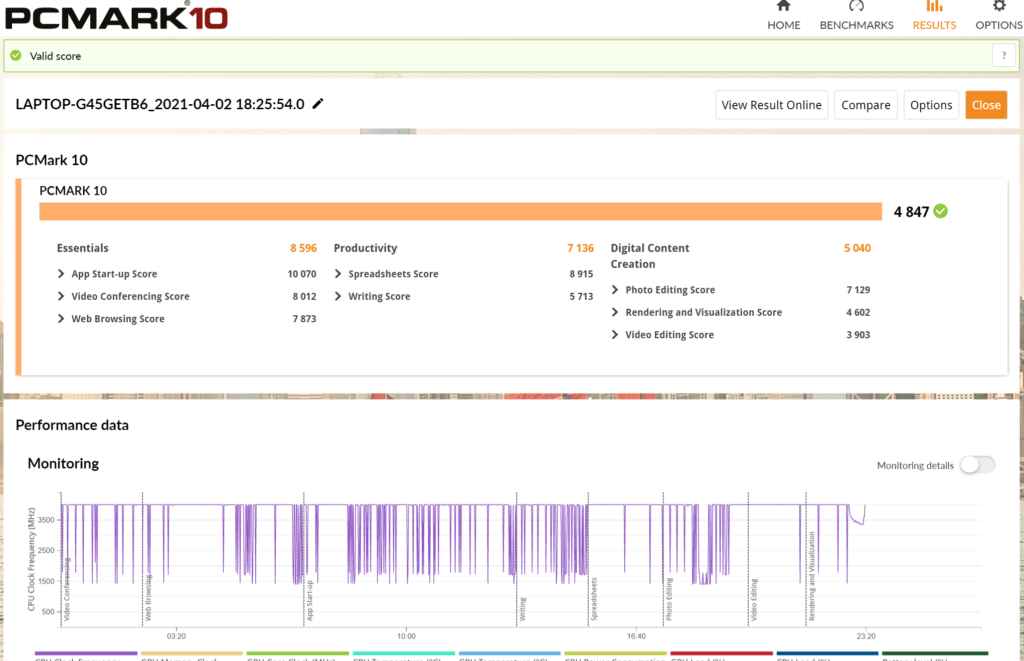Expand App Start-up Score
The width and height of the screenshot is (1024, 661).
click(61, 274)
